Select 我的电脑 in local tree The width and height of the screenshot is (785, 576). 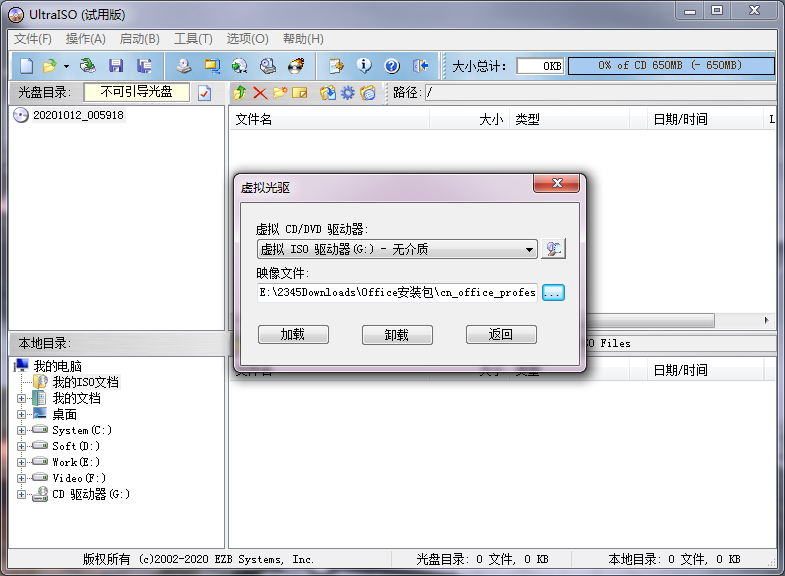(x=57, y=366)
